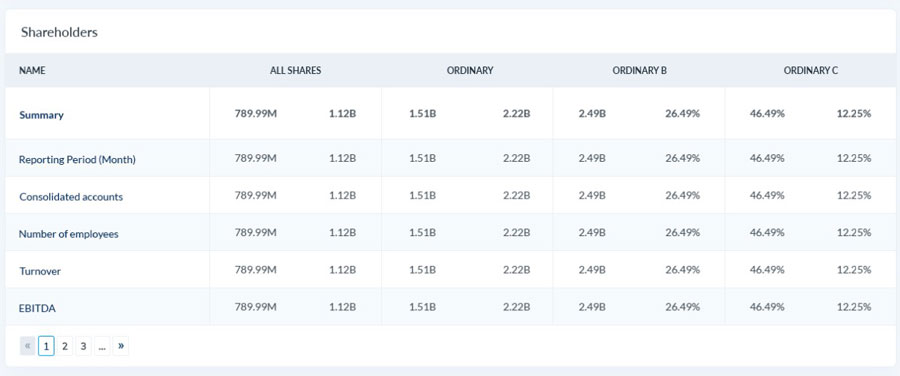Image resolution: width=900 pixels, height=376 pixels.
Task: Click 46.49% in the Turnover row
Action: [x=767, y=270]
